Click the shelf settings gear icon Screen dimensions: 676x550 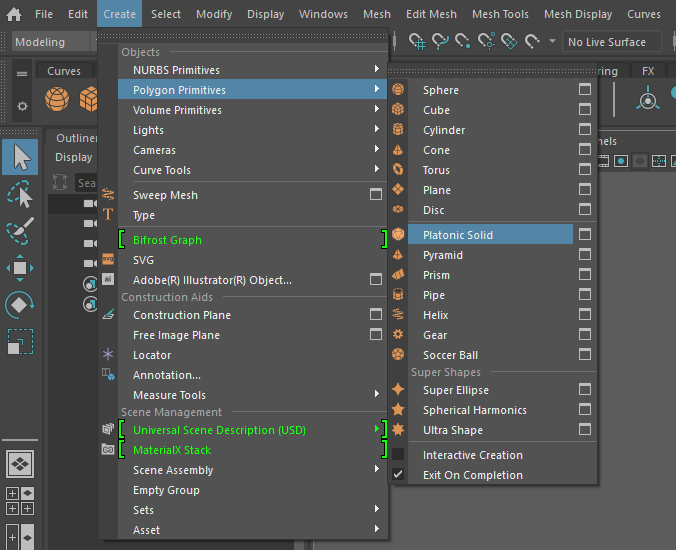22,106
